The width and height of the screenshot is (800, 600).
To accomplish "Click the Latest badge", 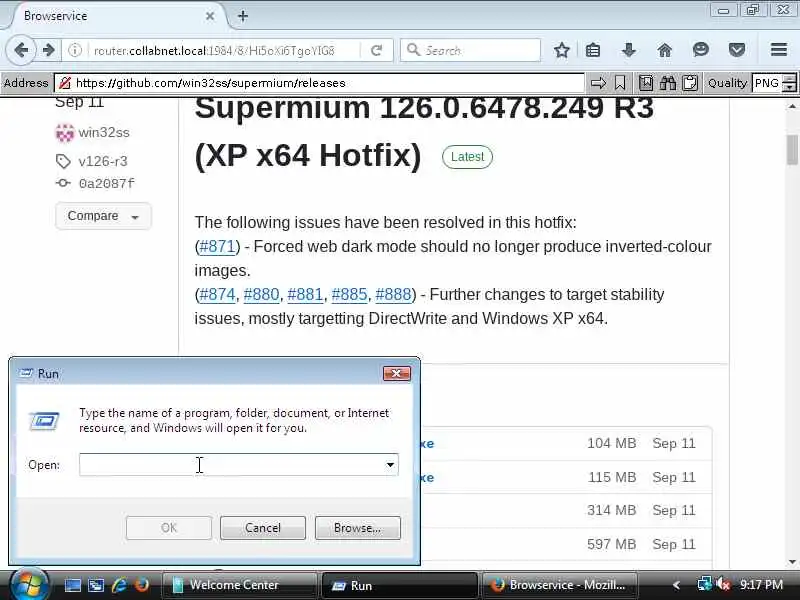I will [x=467, y=157].
